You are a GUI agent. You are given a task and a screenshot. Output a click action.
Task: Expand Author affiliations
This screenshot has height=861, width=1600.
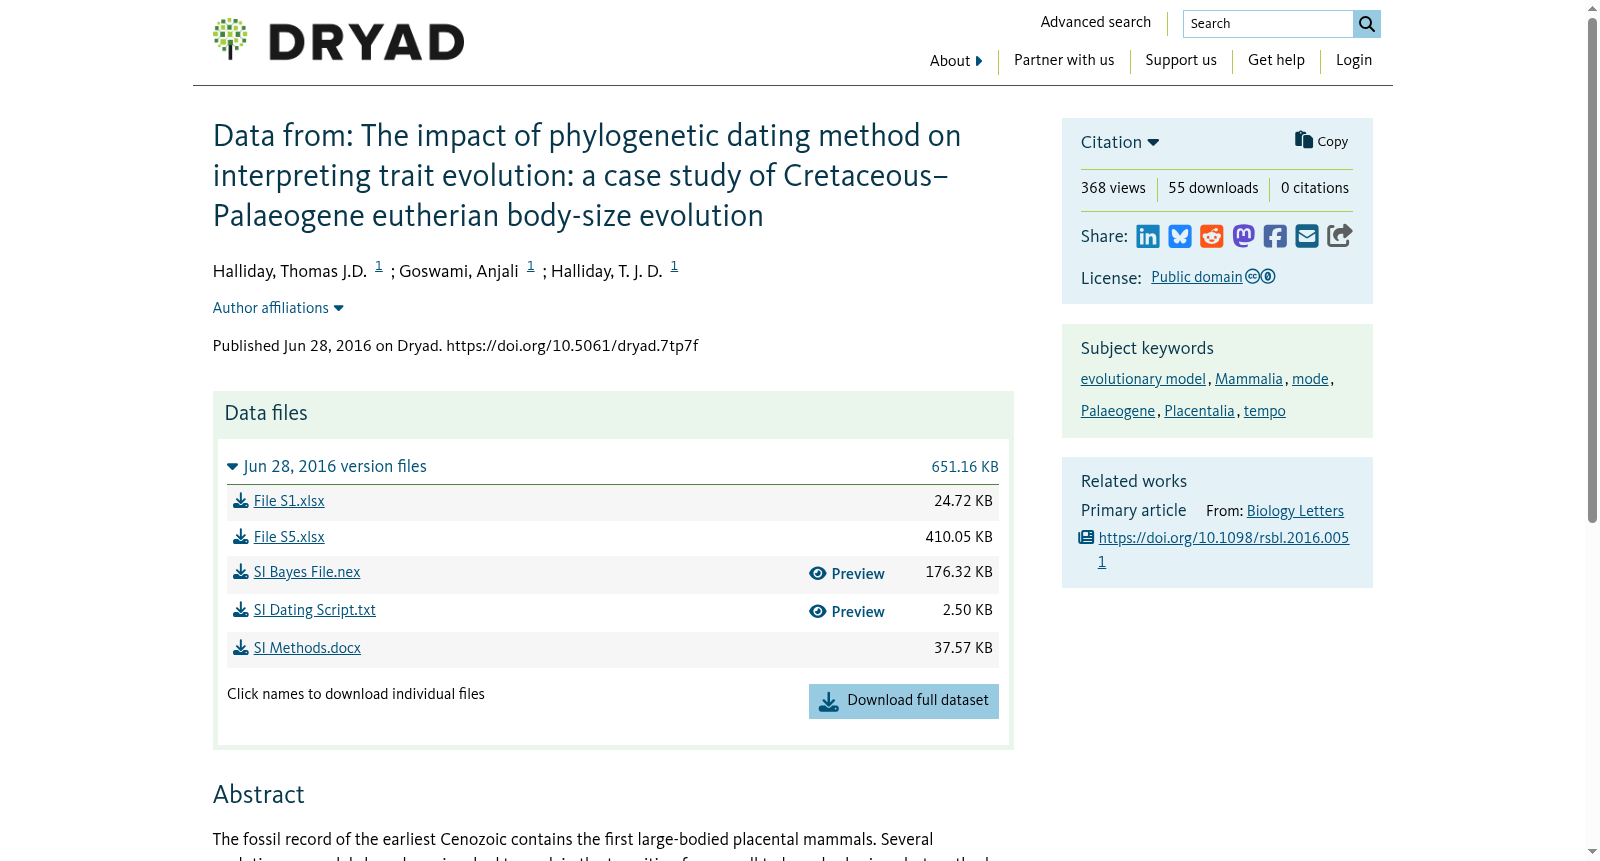point(278,308)
